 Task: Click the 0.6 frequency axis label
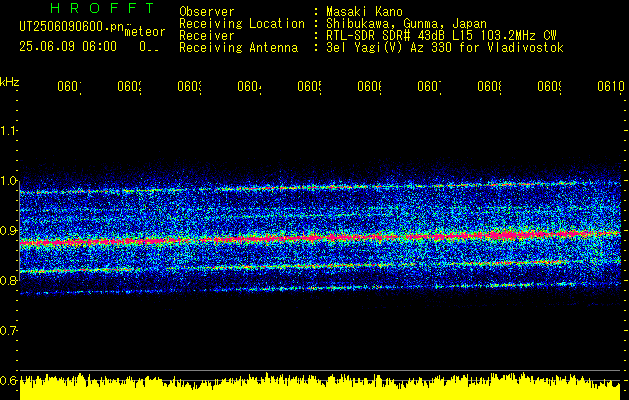point(8,380)
